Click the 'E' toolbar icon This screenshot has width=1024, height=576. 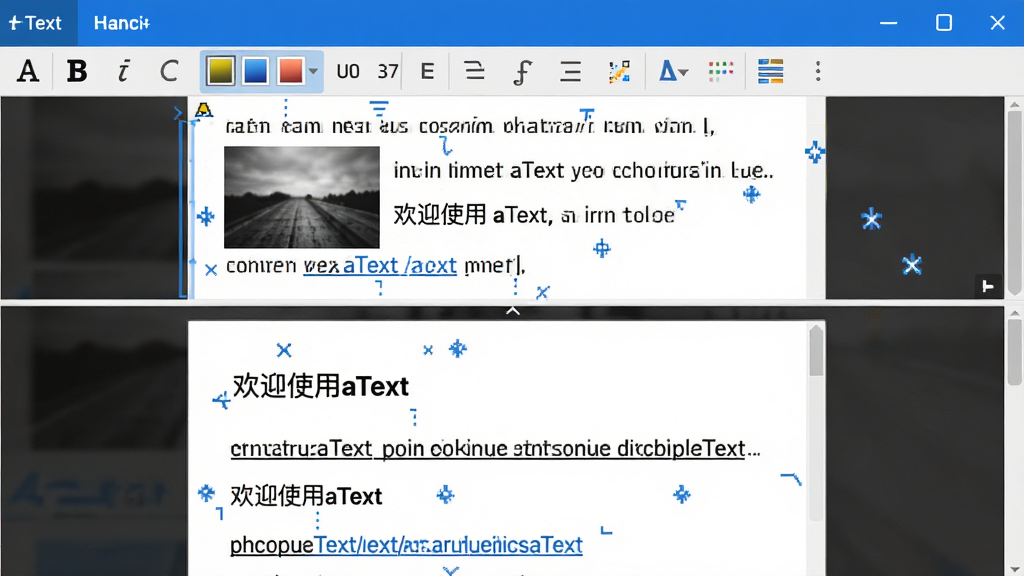(427, 71)
